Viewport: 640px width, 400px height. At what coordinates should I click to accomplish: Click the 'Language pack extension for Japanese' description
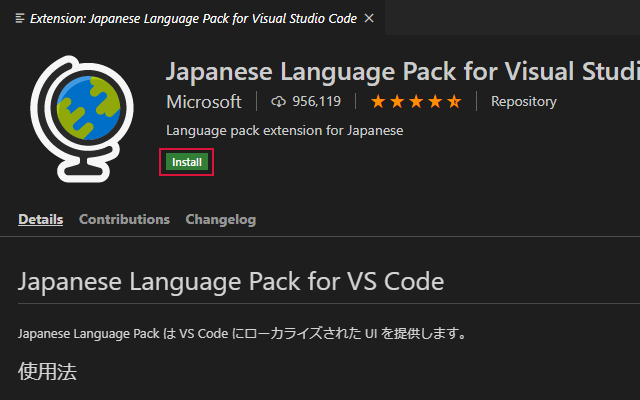284,131
